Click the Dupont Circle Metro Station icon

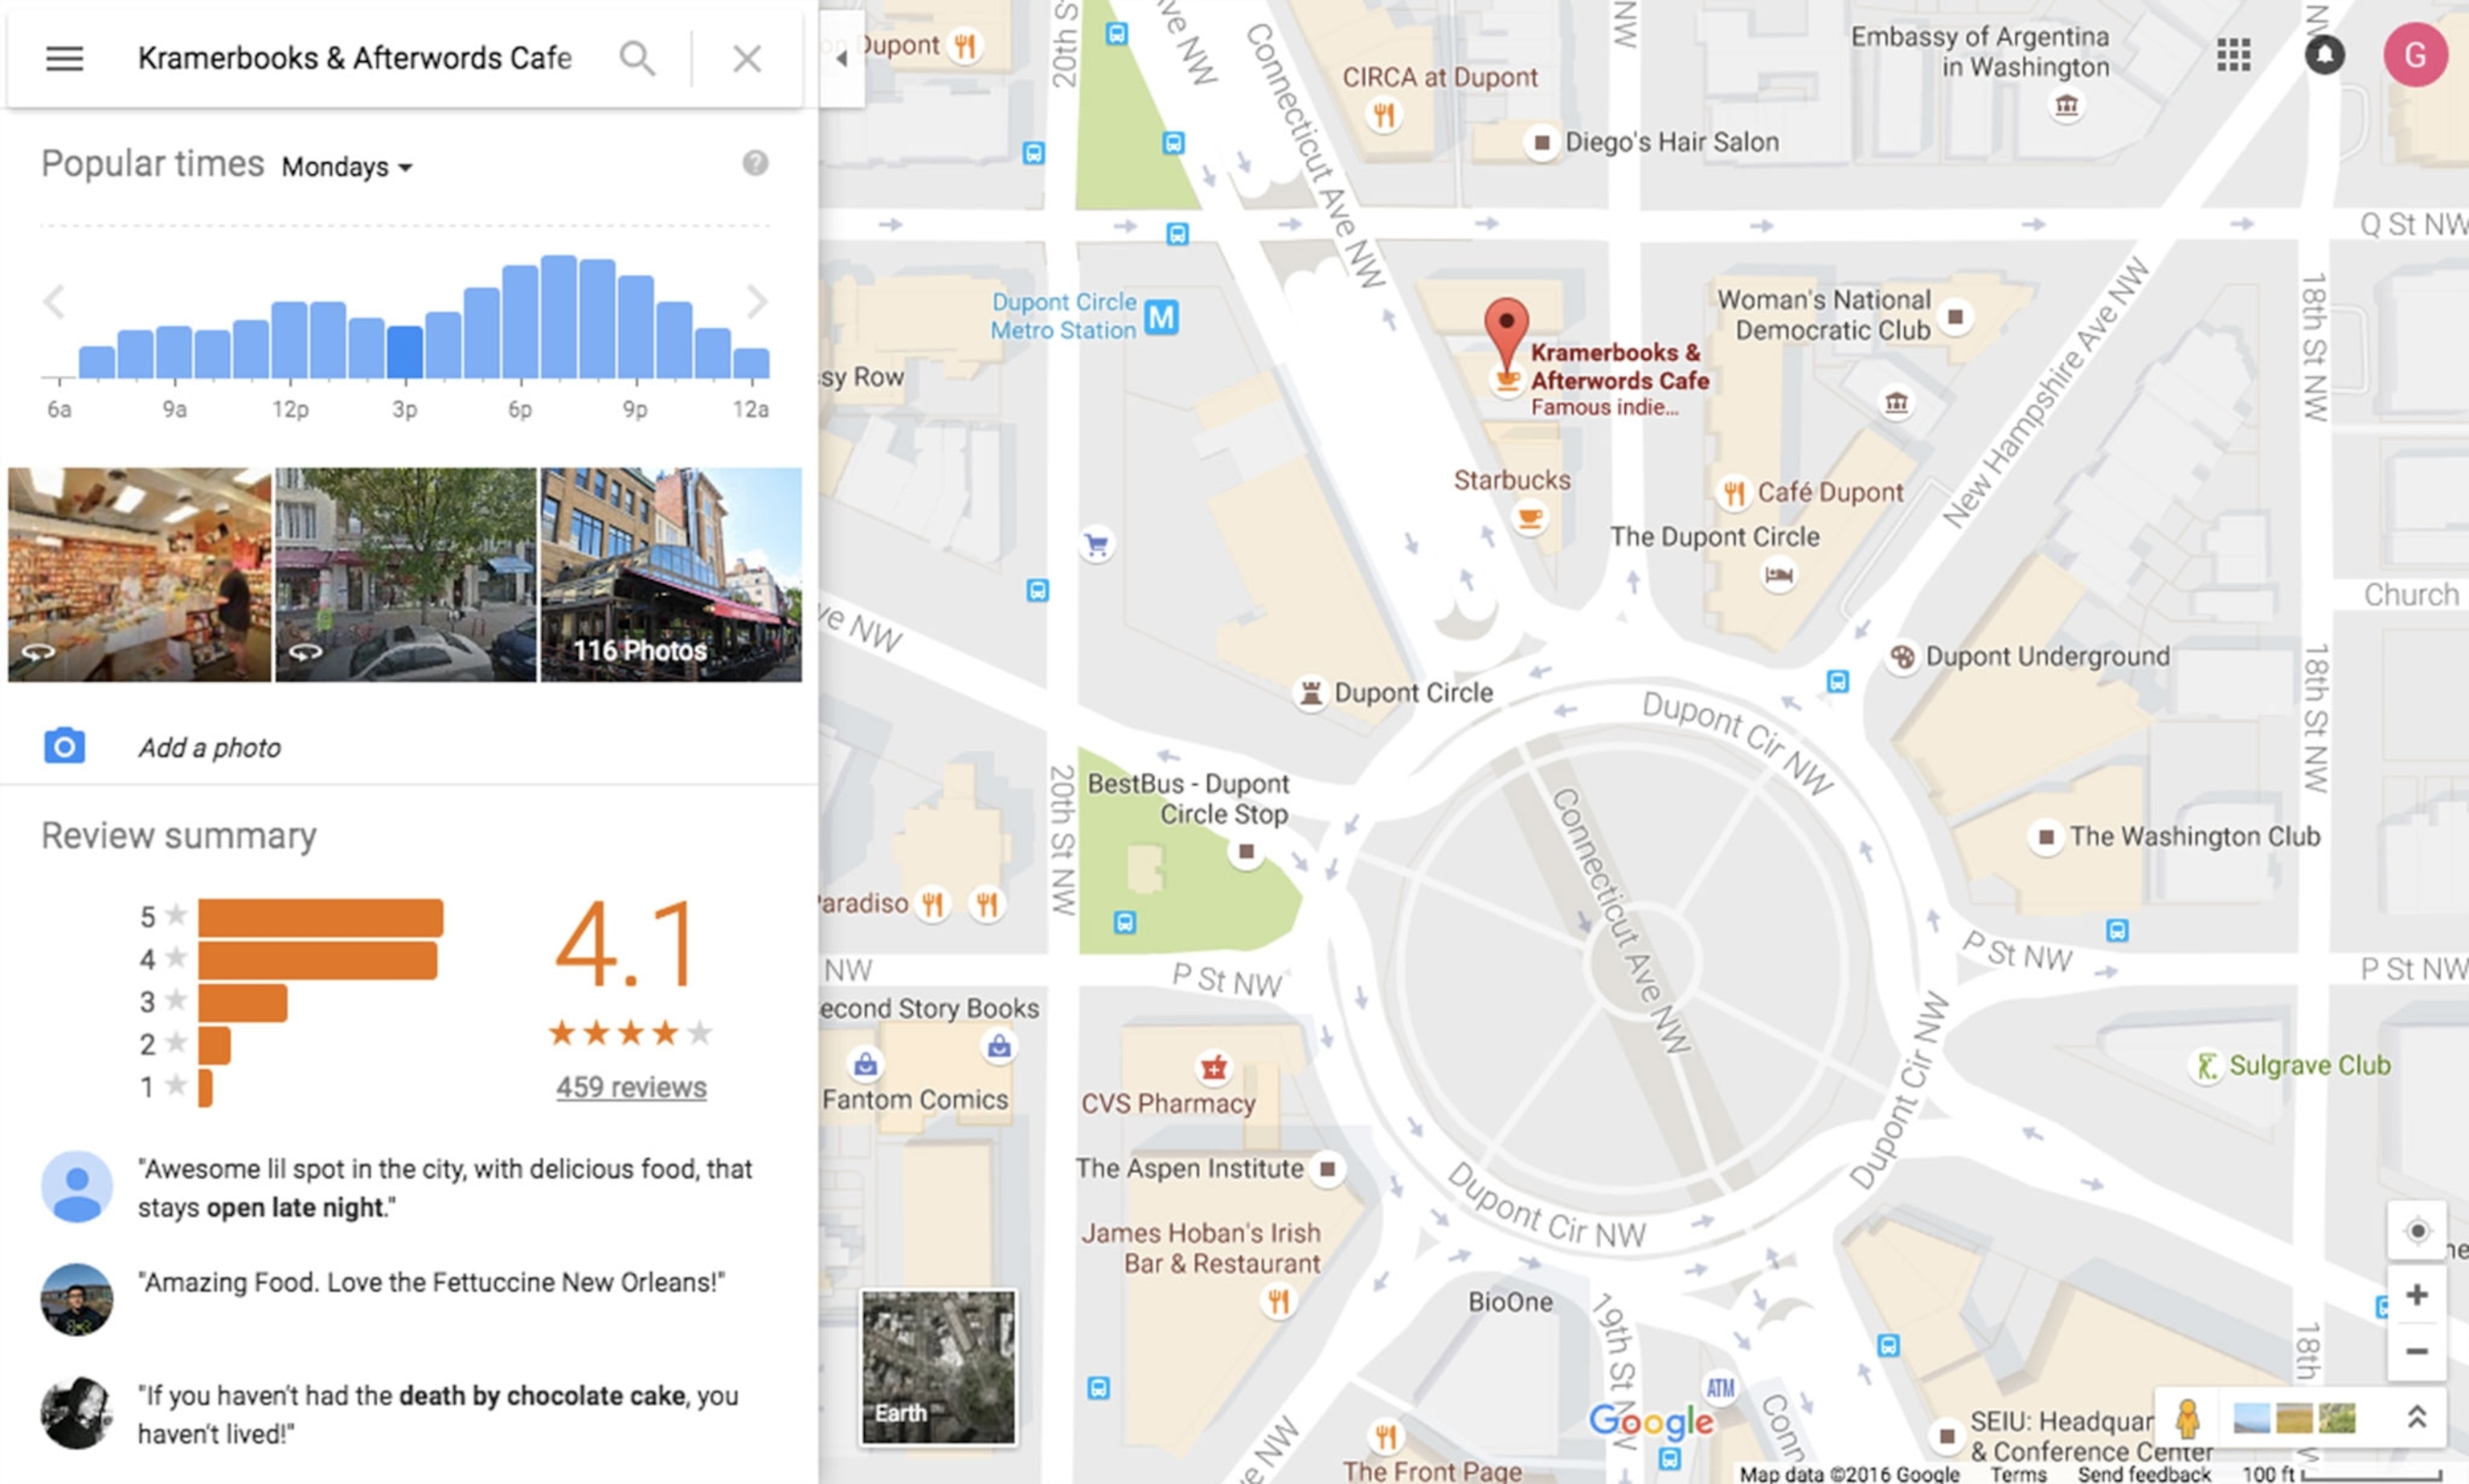pos(1161,317)
